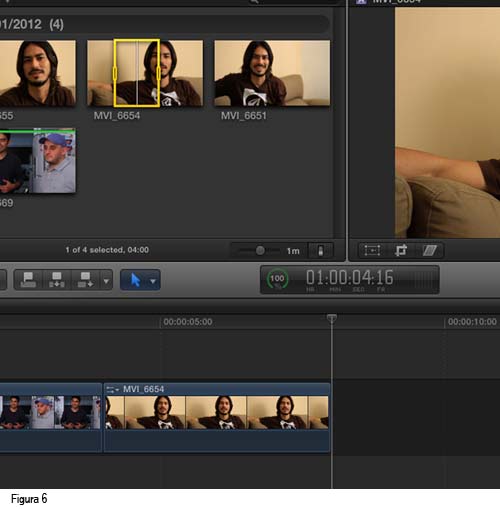This screenshot has width=500, height=509.
Task: Click the viewer video image
Action: tap(447, 122)
